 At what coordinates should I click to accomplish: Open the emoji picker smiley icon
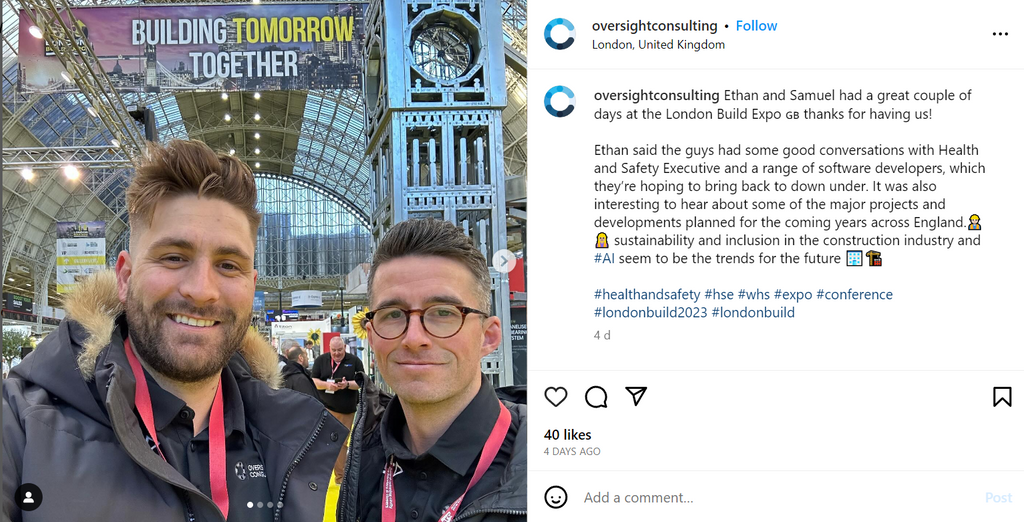point(556,497)
